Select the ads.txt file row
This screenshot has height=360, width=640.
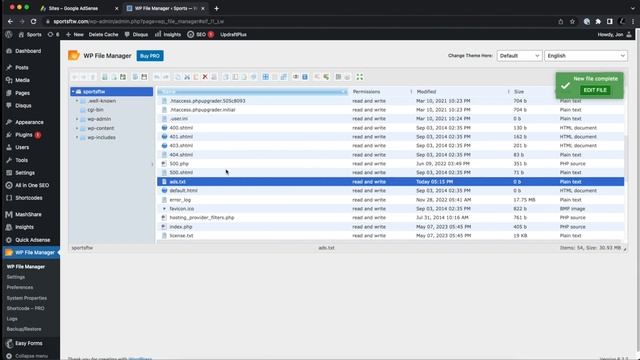[x=391, y=182]
